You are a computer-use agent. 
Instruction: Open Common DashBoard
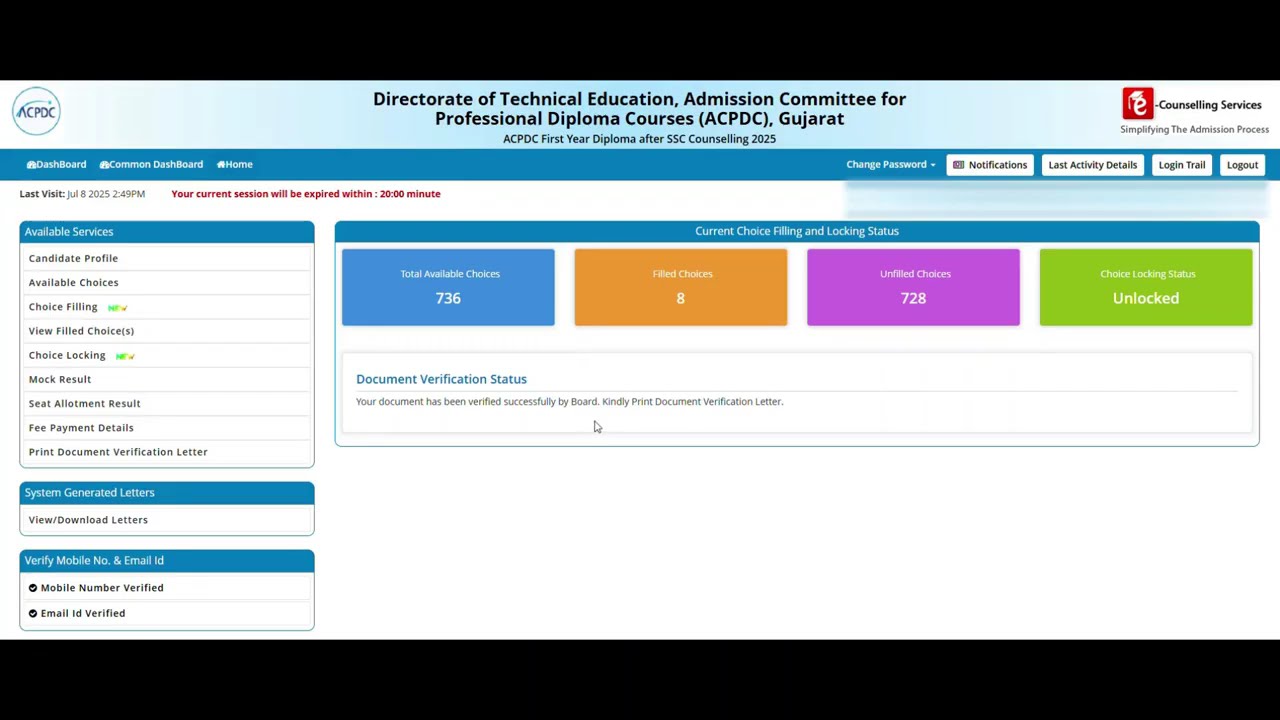click(x=151, y=164)
